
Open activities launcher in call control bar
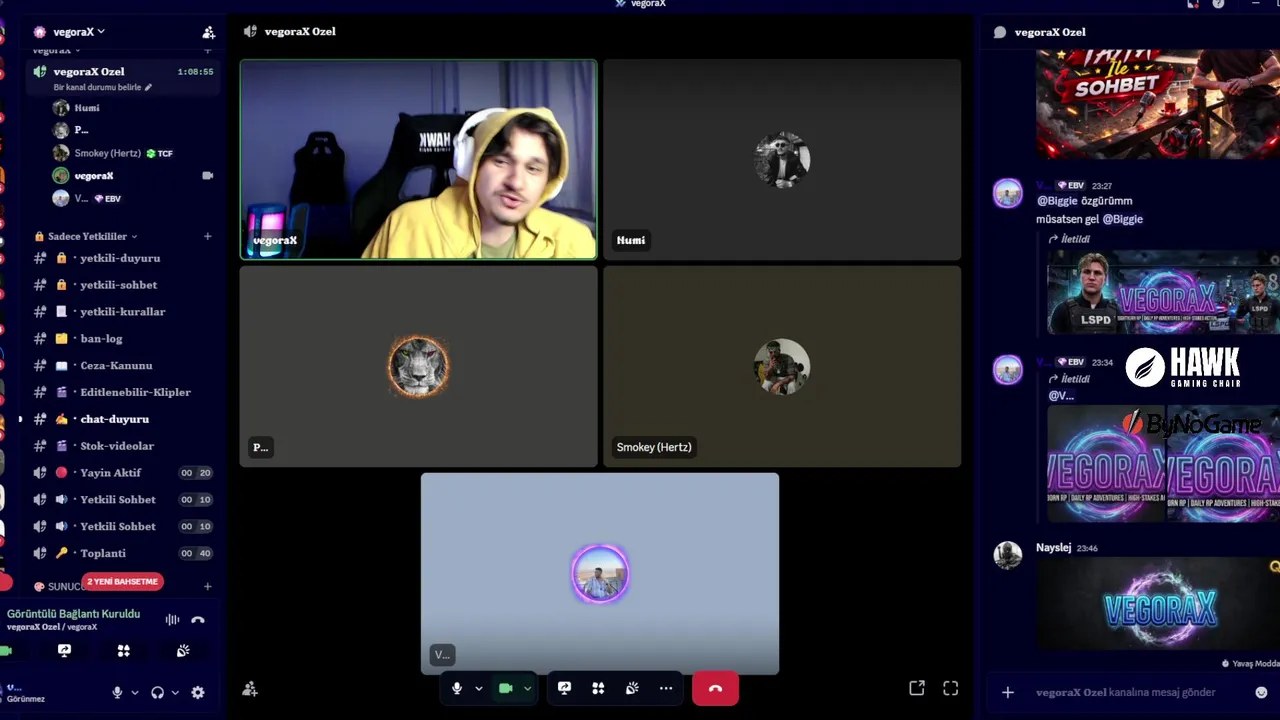[x=598, y=688]
